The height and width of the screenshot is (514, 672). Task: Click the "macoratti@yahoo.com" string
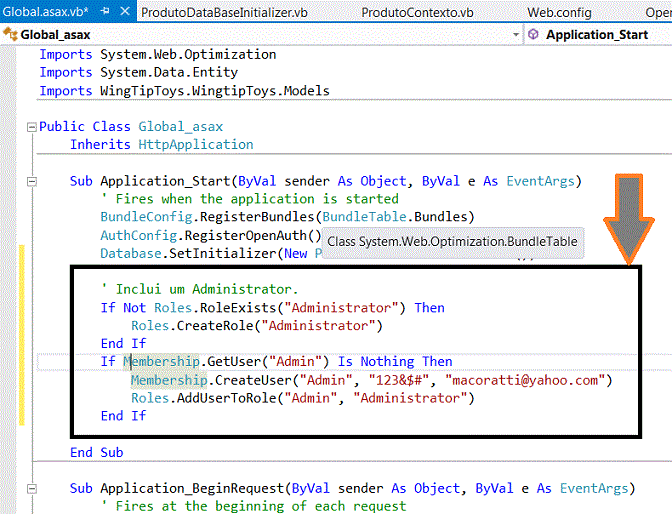525,380
